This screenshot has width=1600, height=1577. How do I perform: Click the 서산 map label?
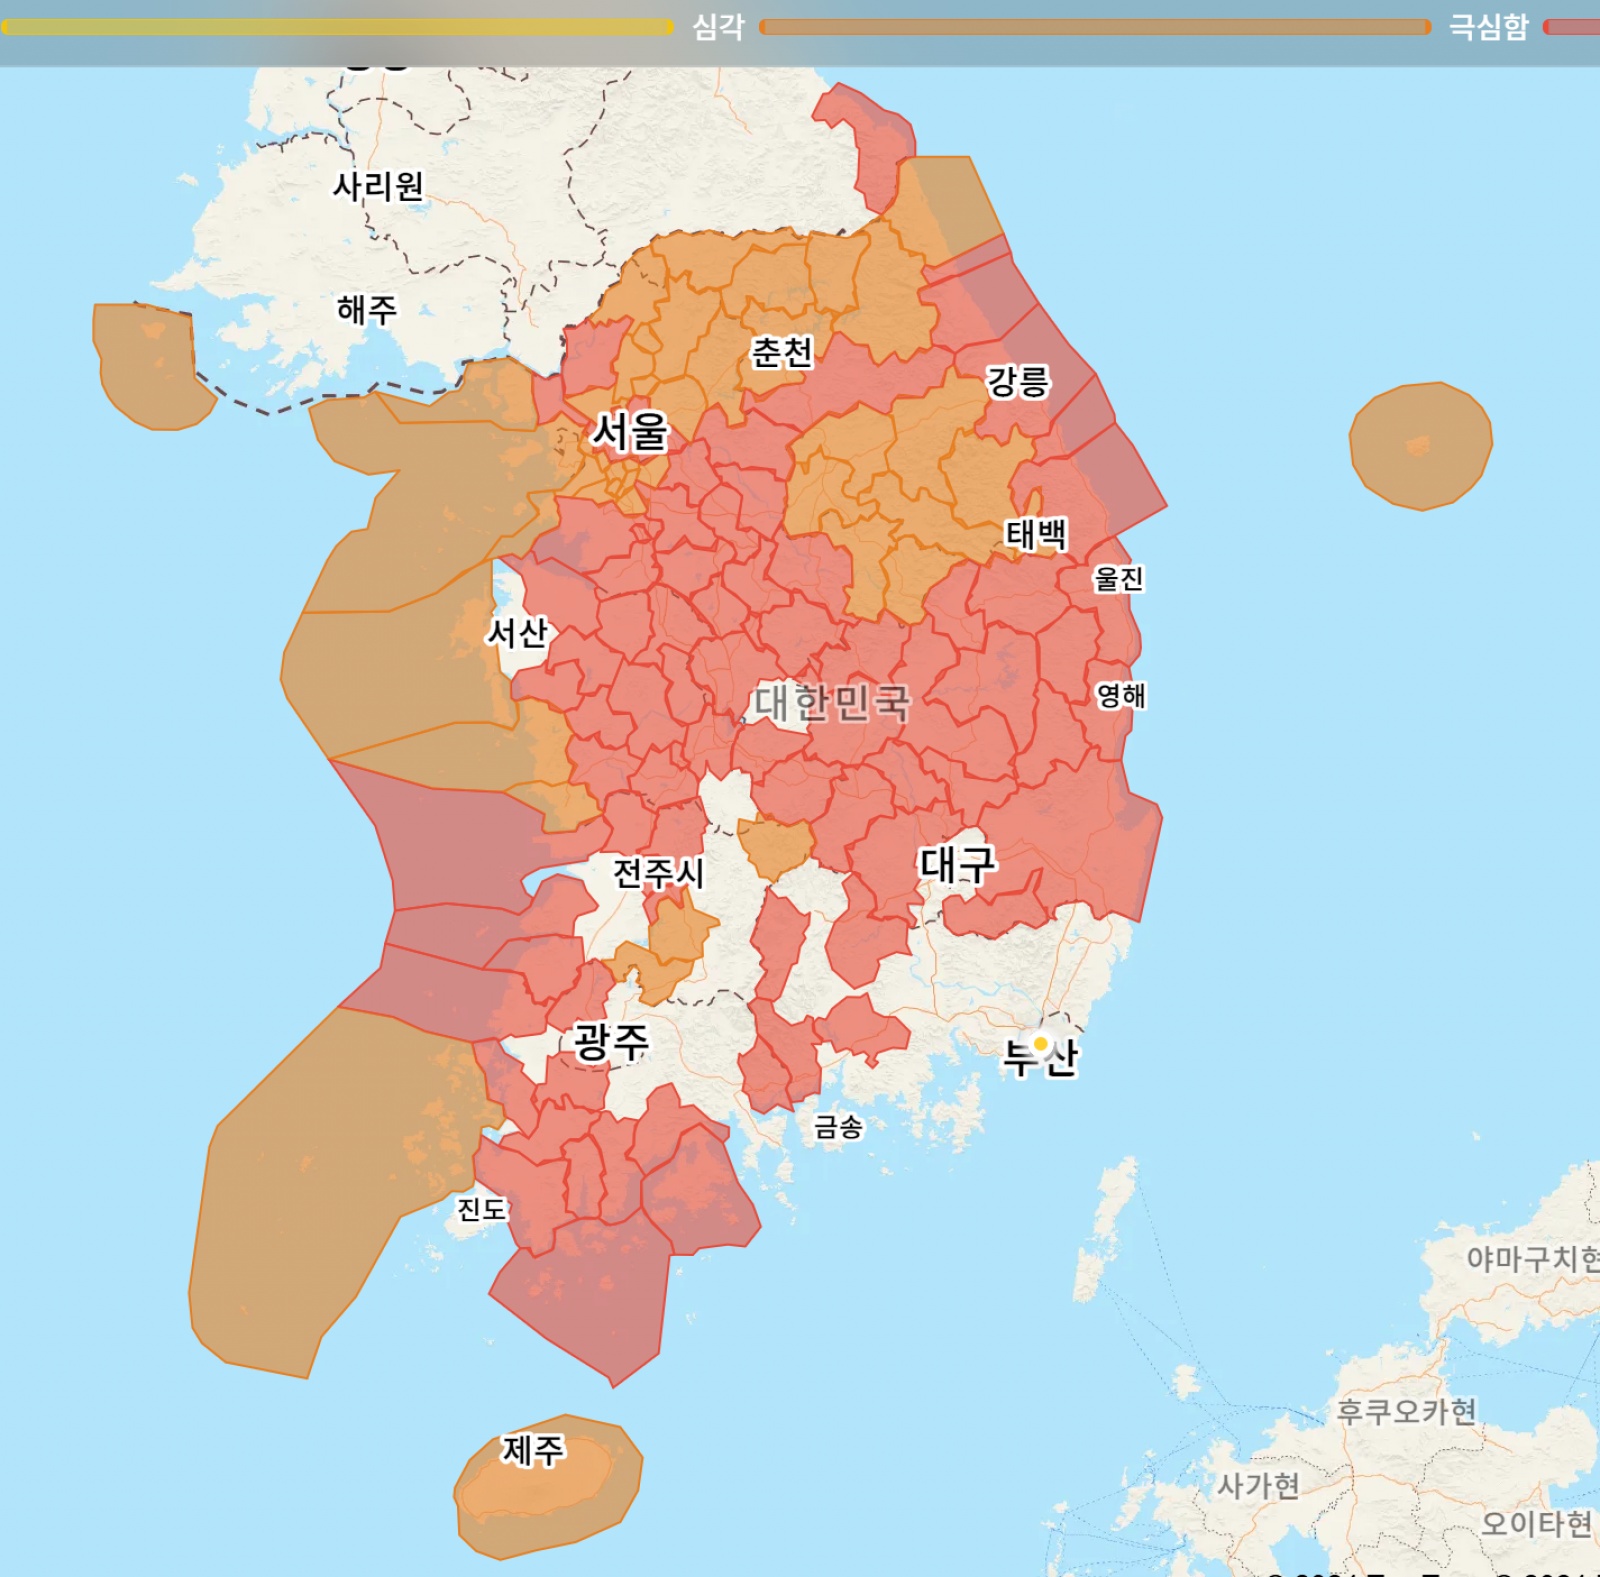pyautogui.click(x=517, y=632)
